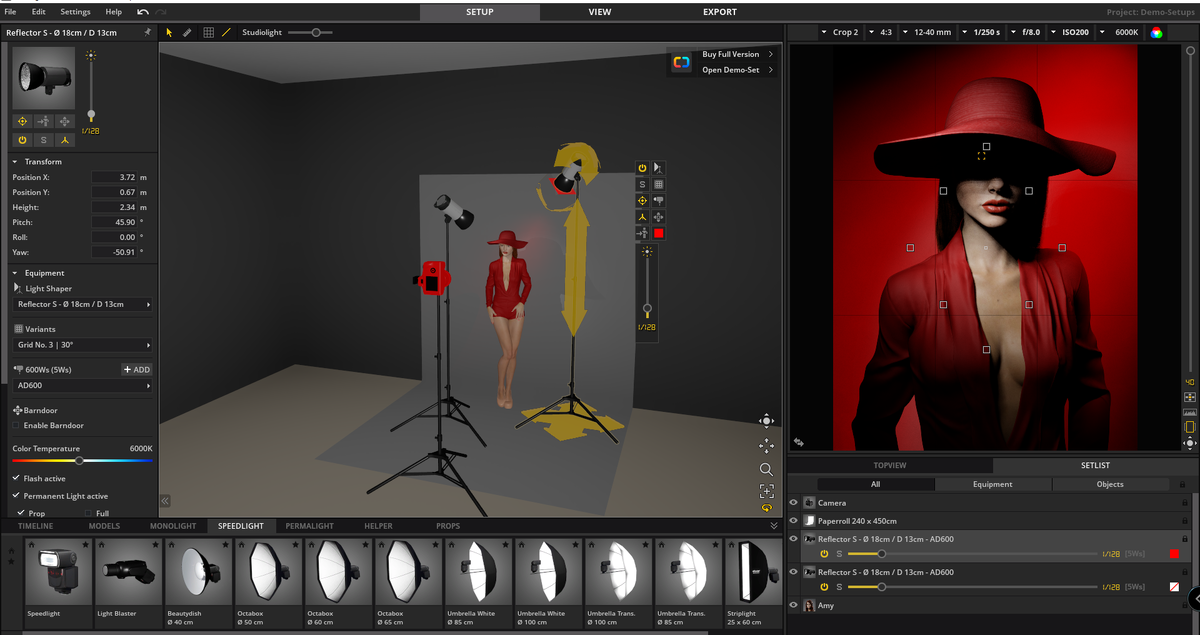This screenshot has width=1200, height=635.
Task: Click the focus frame icon in viewport
Action: (766, 490)
